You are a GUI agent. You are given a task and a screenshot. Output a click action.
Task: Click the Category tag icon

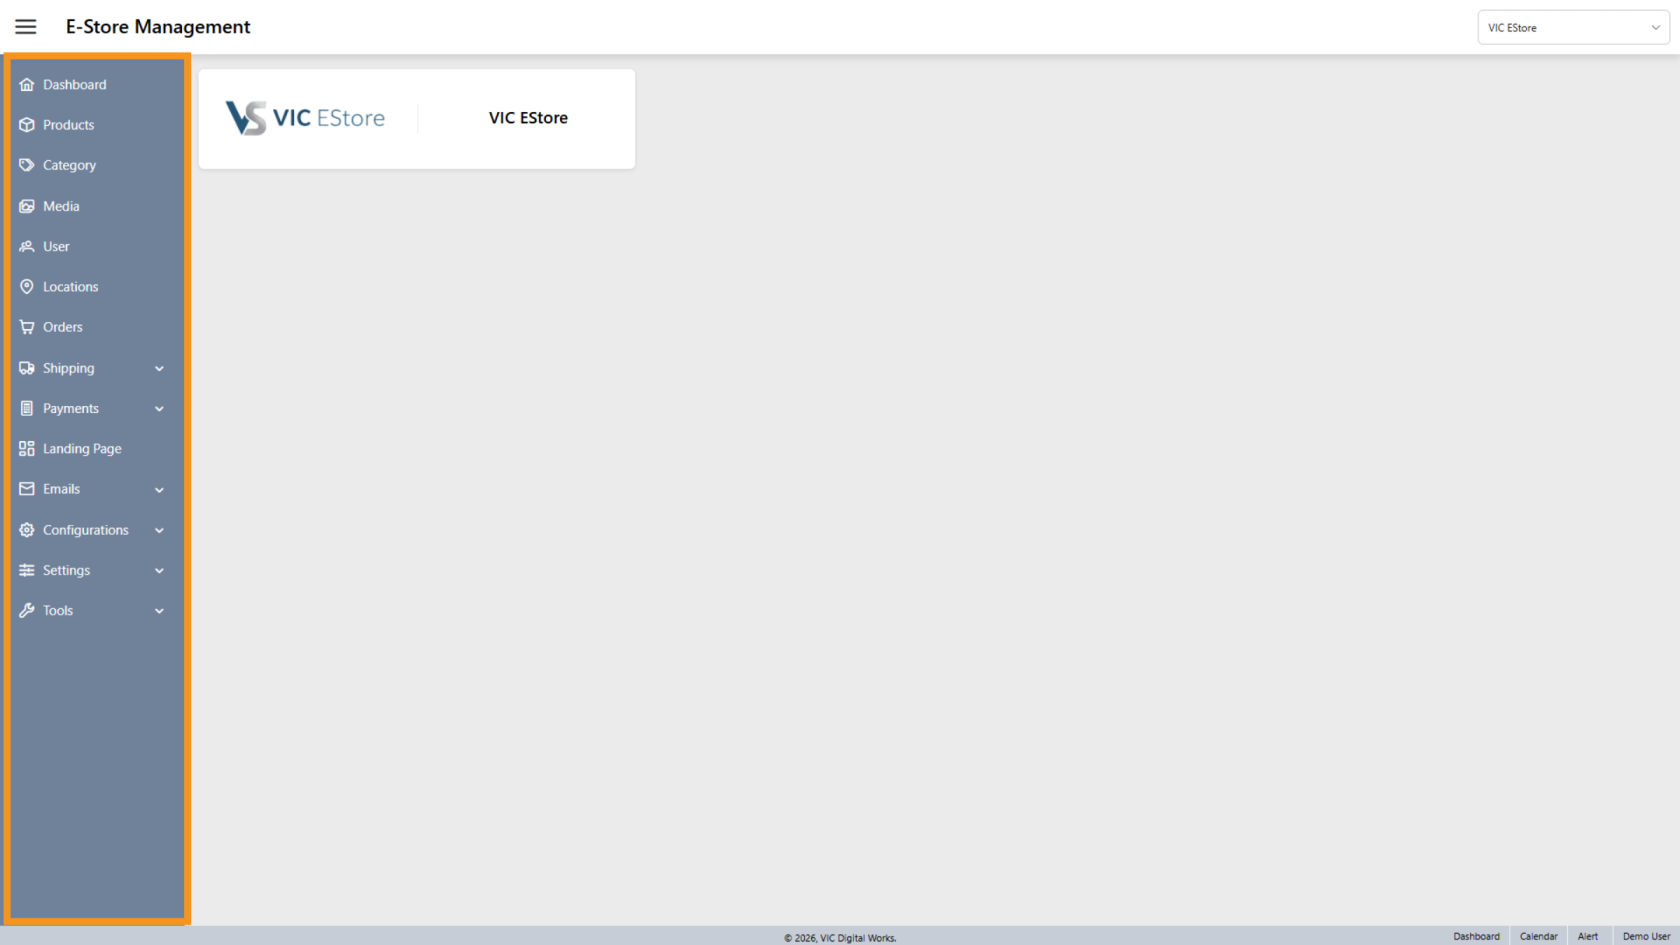27,165
